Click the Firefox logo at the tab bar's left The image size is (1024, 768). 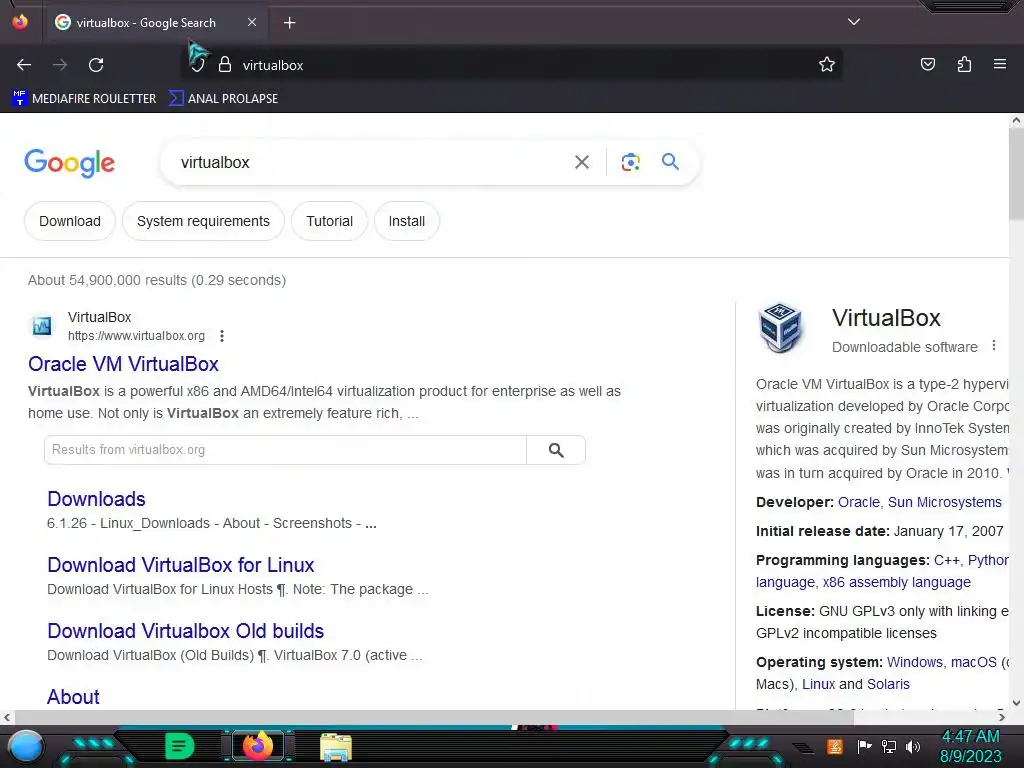[20, 22]
